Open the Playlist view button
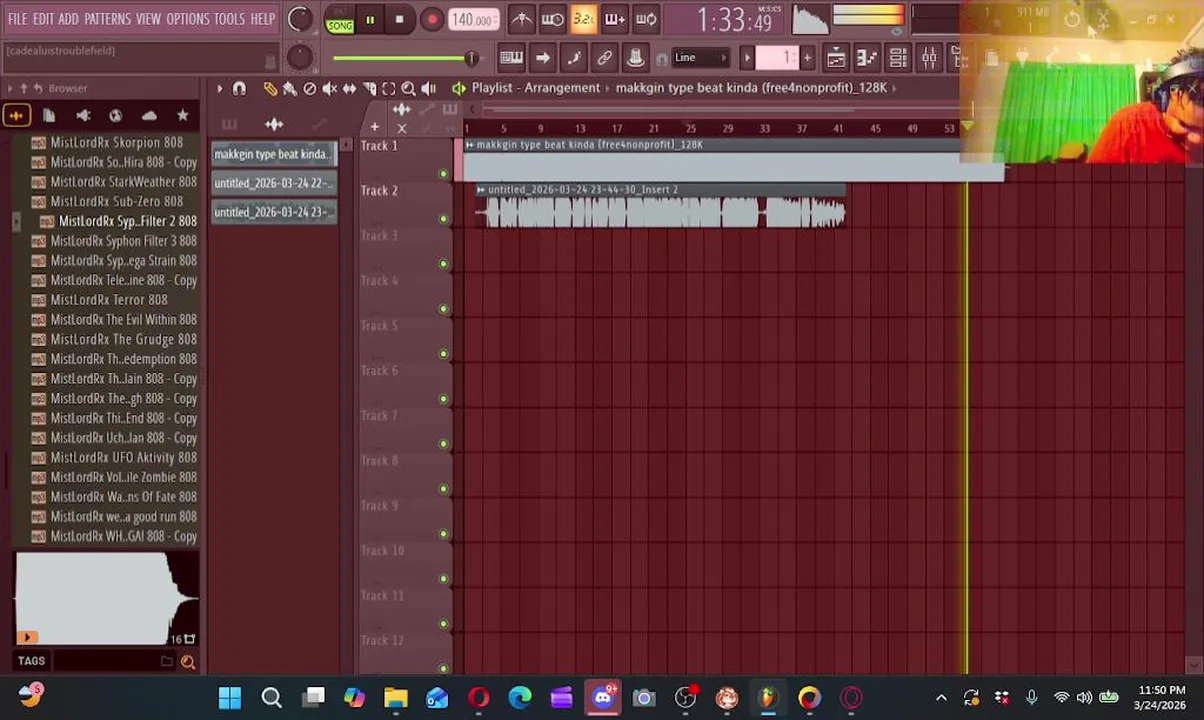This screenshot has height=720, width=1204. 836,58
